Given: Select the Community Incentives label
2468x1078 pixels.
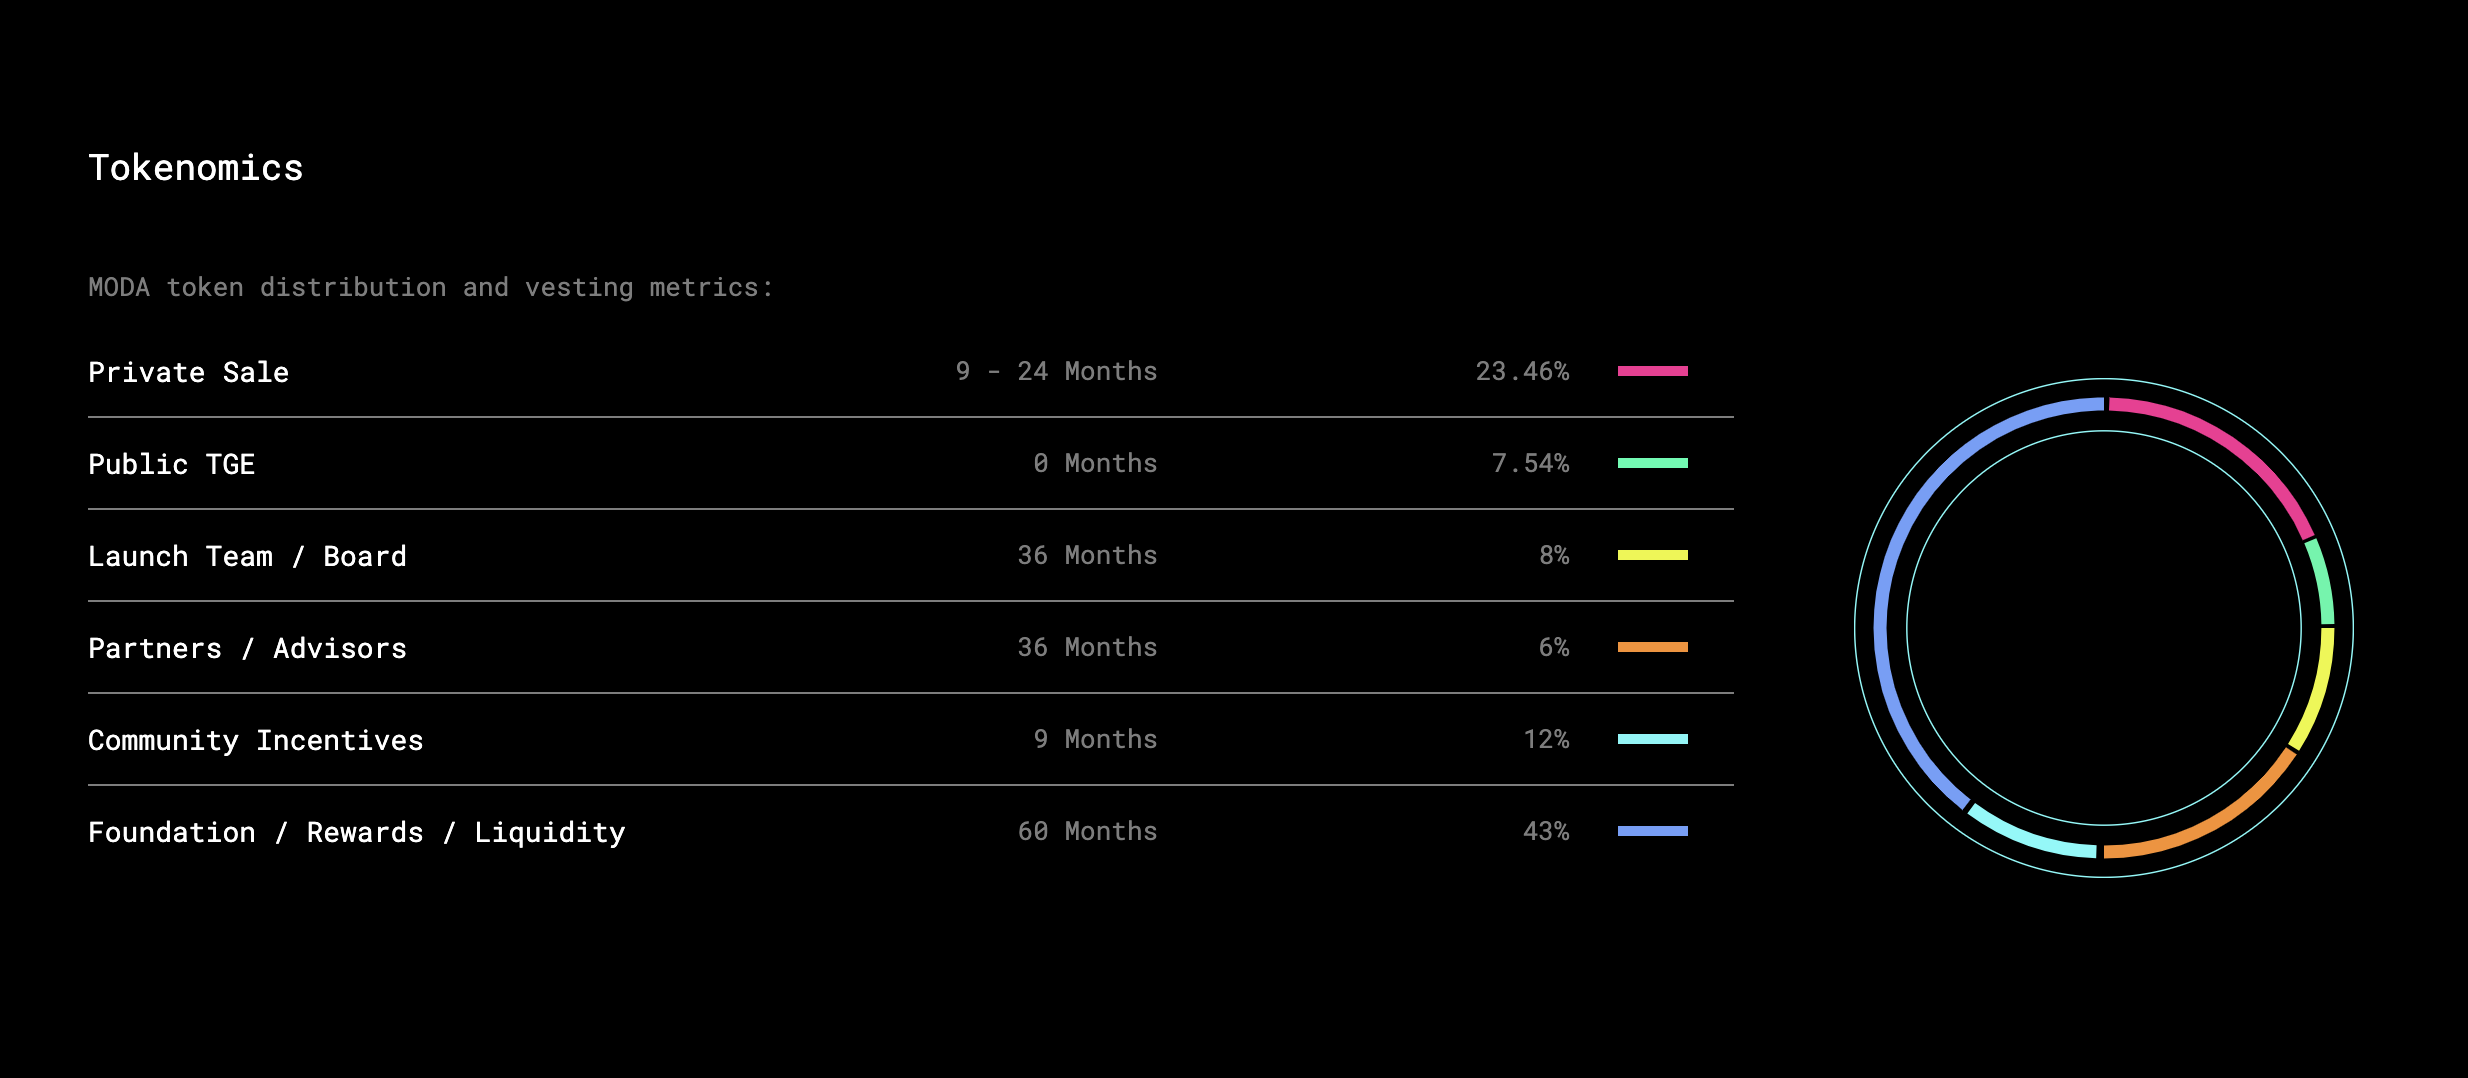Looking at the screenshot, I should 255,740.
